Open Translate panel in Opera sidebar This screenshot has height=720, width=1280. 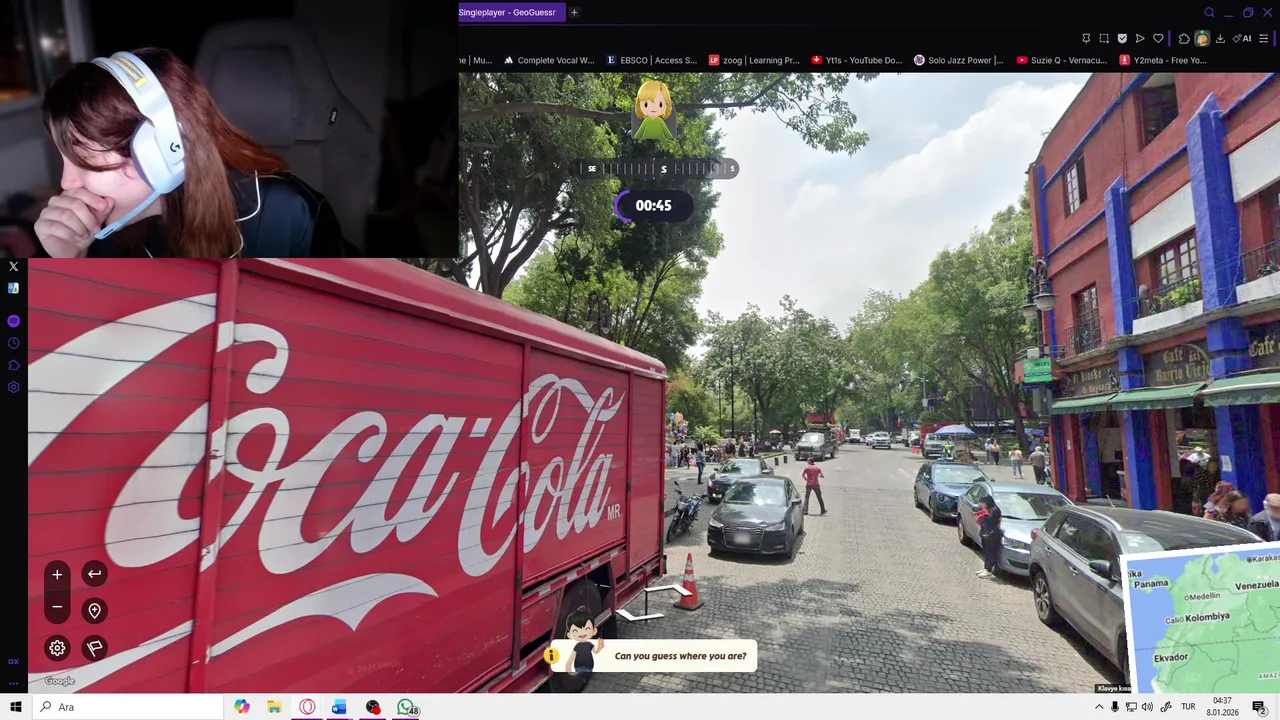[x=13, y=288]
